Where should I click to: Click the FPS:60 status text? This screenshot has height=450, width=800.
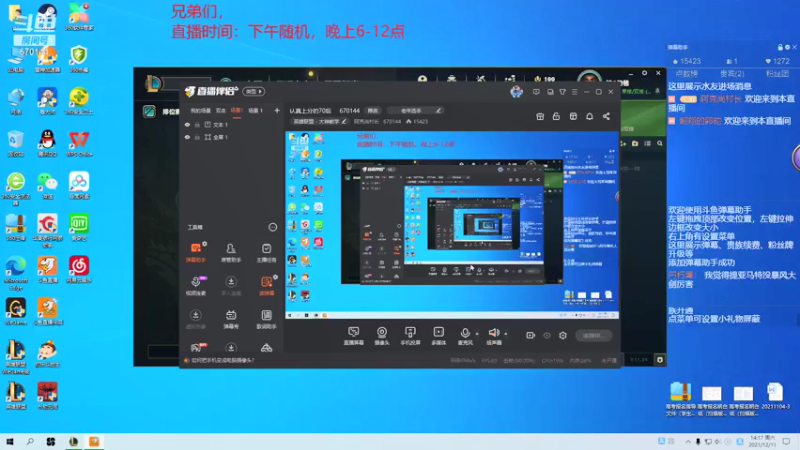(489, 360)
